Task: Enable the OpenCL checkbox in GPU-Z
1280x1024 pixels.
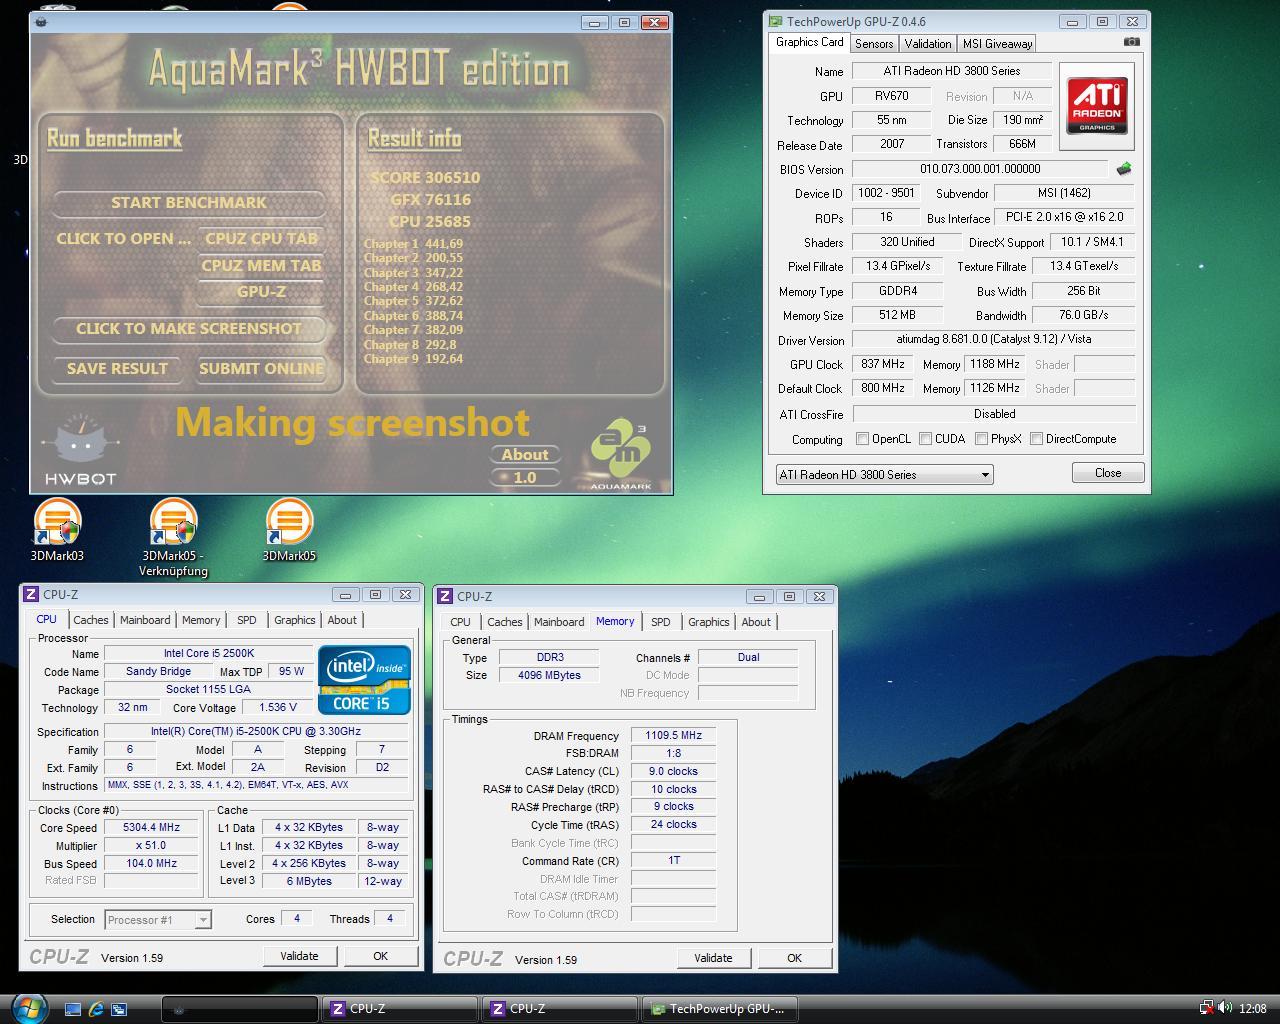Action: click(862, 439)
